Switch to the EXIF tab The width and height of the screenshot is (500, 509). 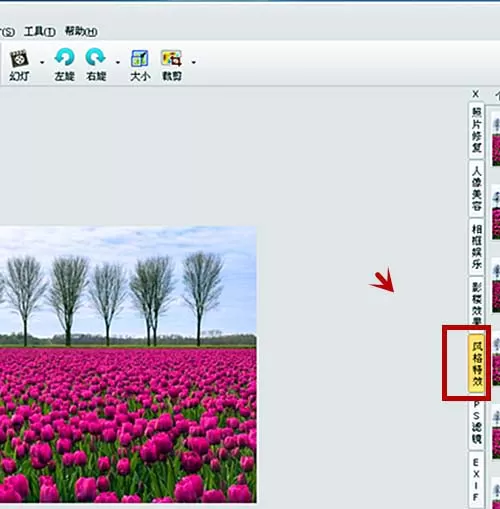click(476, 480)
